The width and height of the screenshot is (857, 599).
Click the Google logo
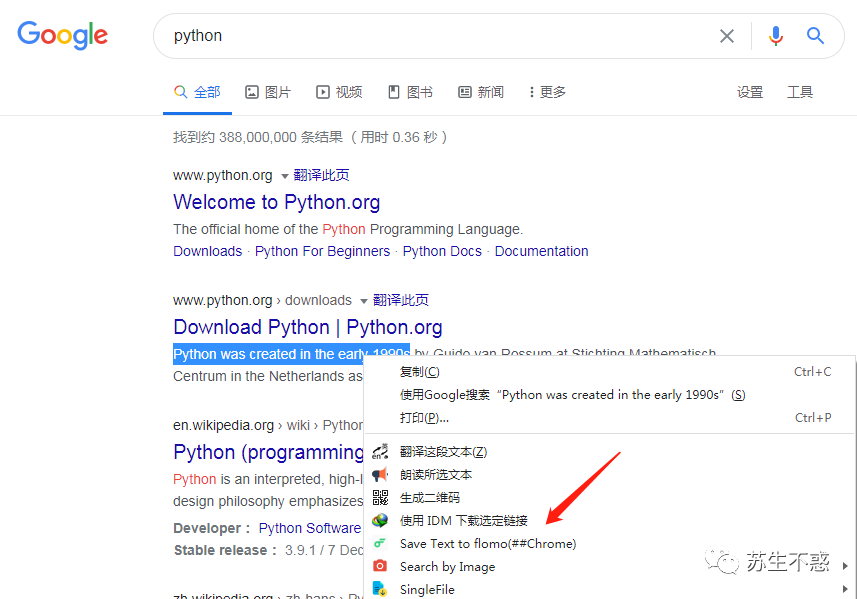click(62, 36)
